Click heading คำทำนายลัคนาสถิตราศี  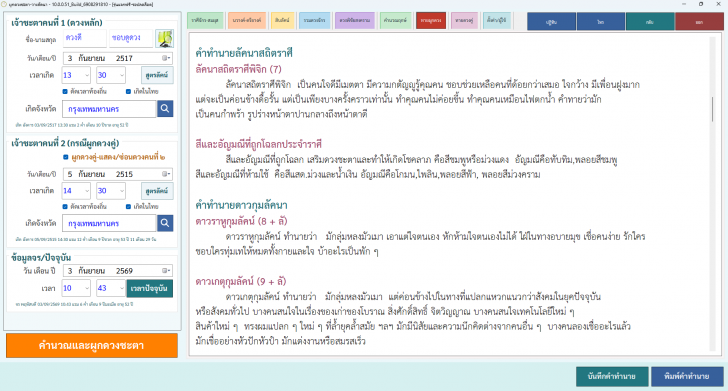click(244, 53)
